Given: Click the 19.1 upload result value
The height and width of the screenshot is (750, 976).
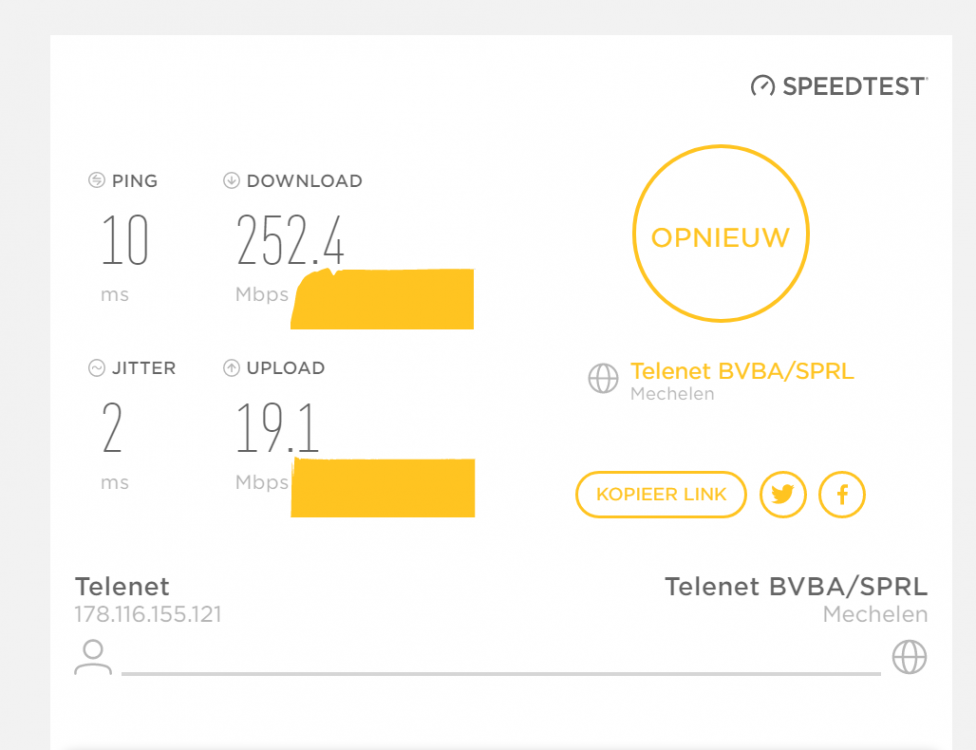Looking at the screenshot, I should 277,428.
